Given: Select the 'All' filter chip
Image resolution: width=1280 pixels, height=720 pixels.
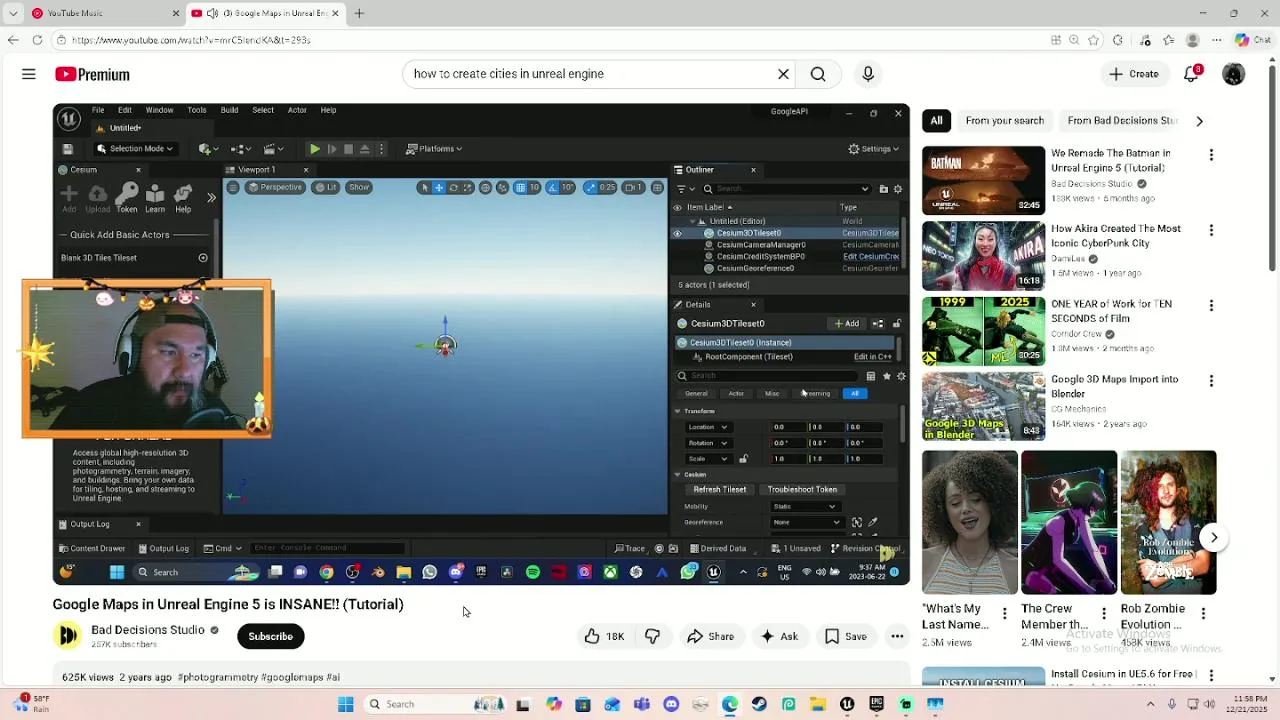Looking at the screenshot, I should click(937, 121).
